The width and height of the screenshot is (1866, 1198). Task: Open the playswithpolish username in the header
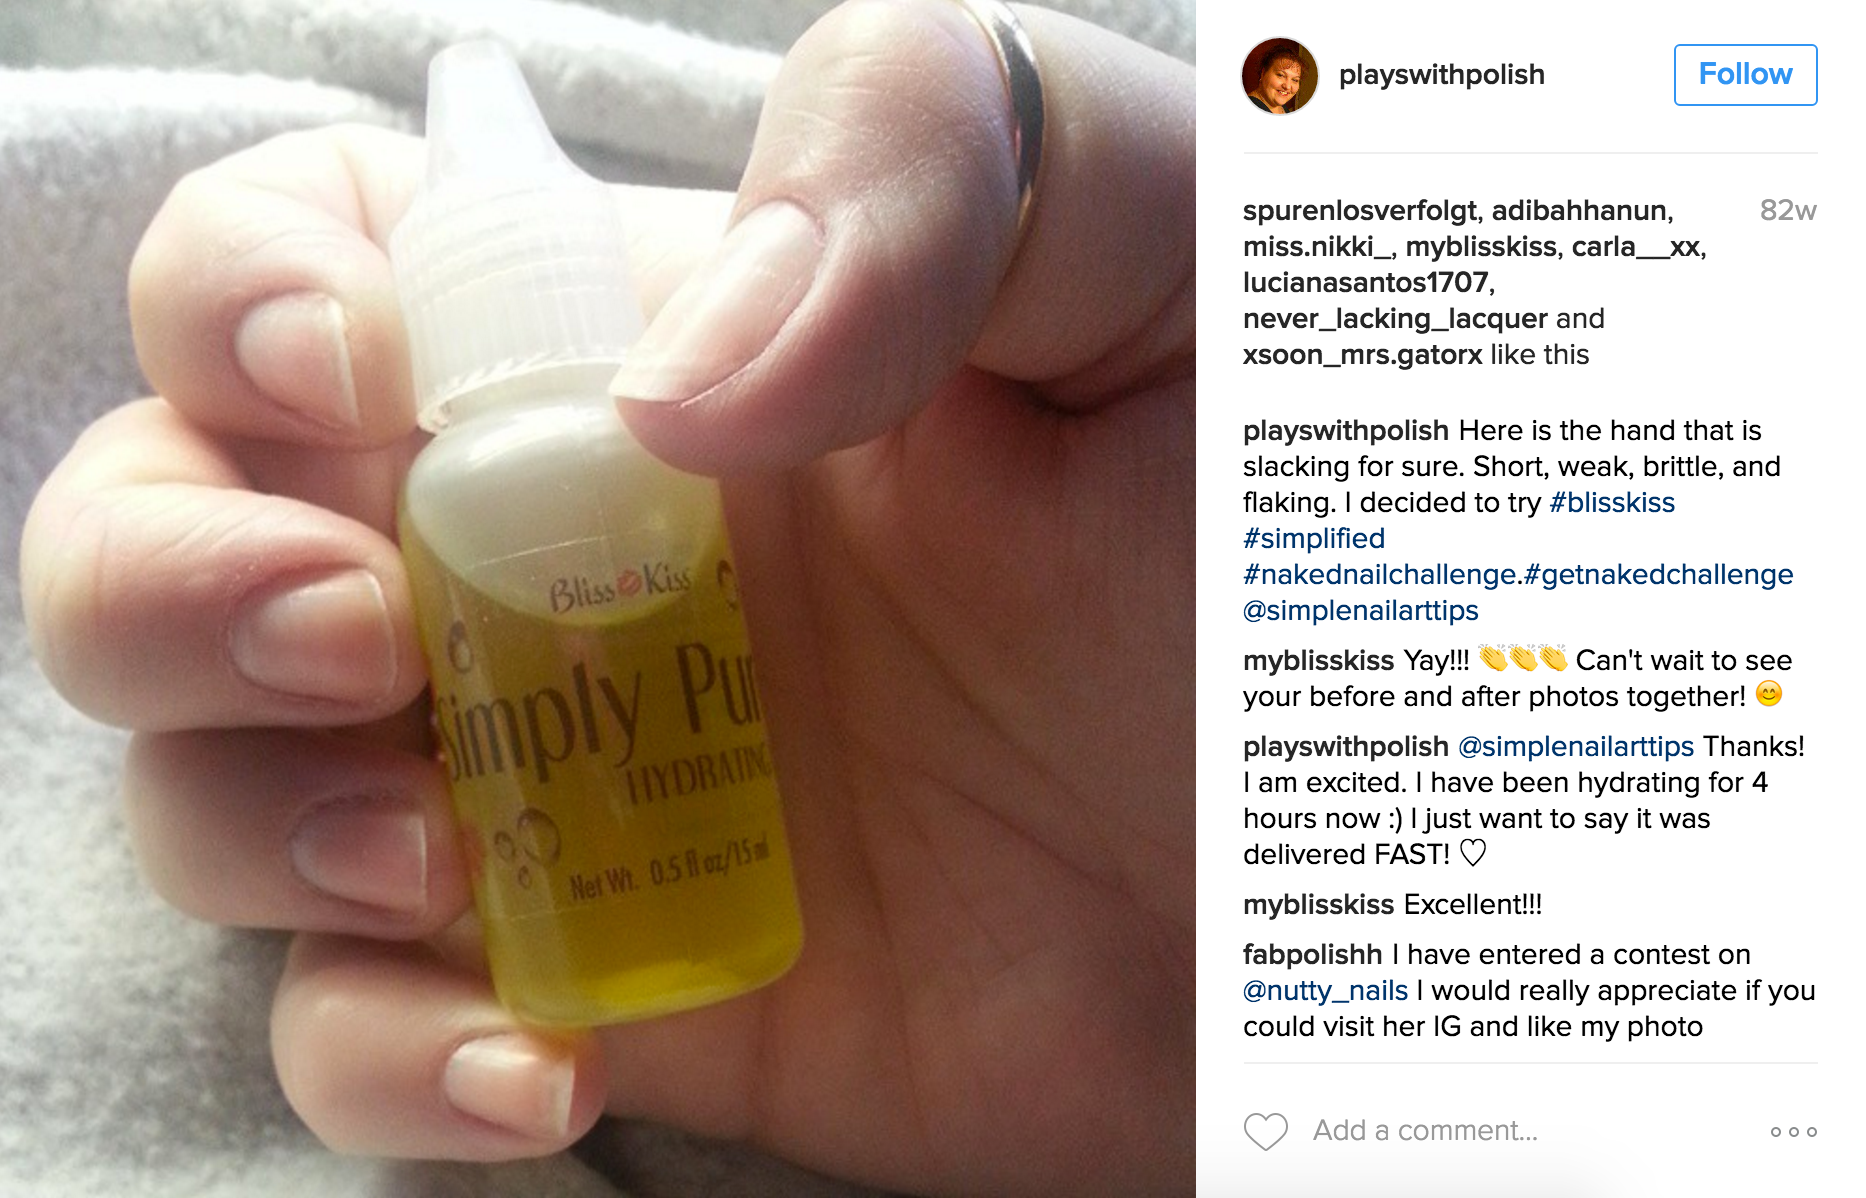(1441, 75)
